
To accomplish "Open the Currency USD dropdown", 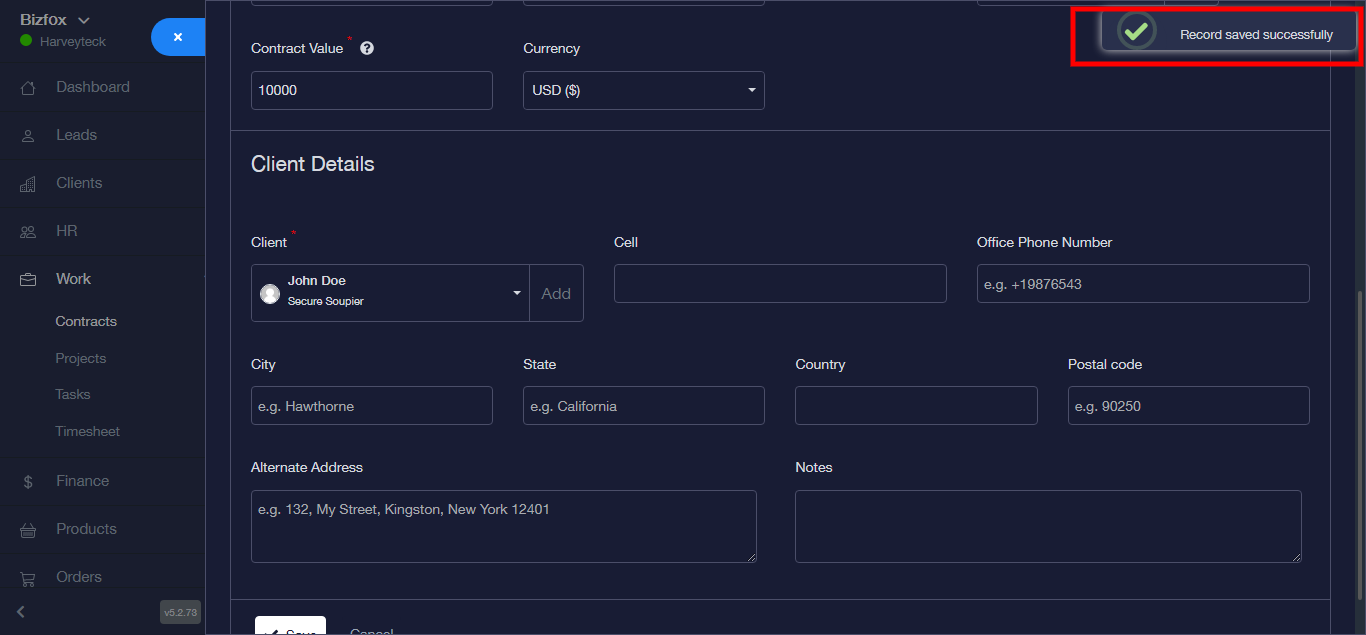I will point(643,90).
